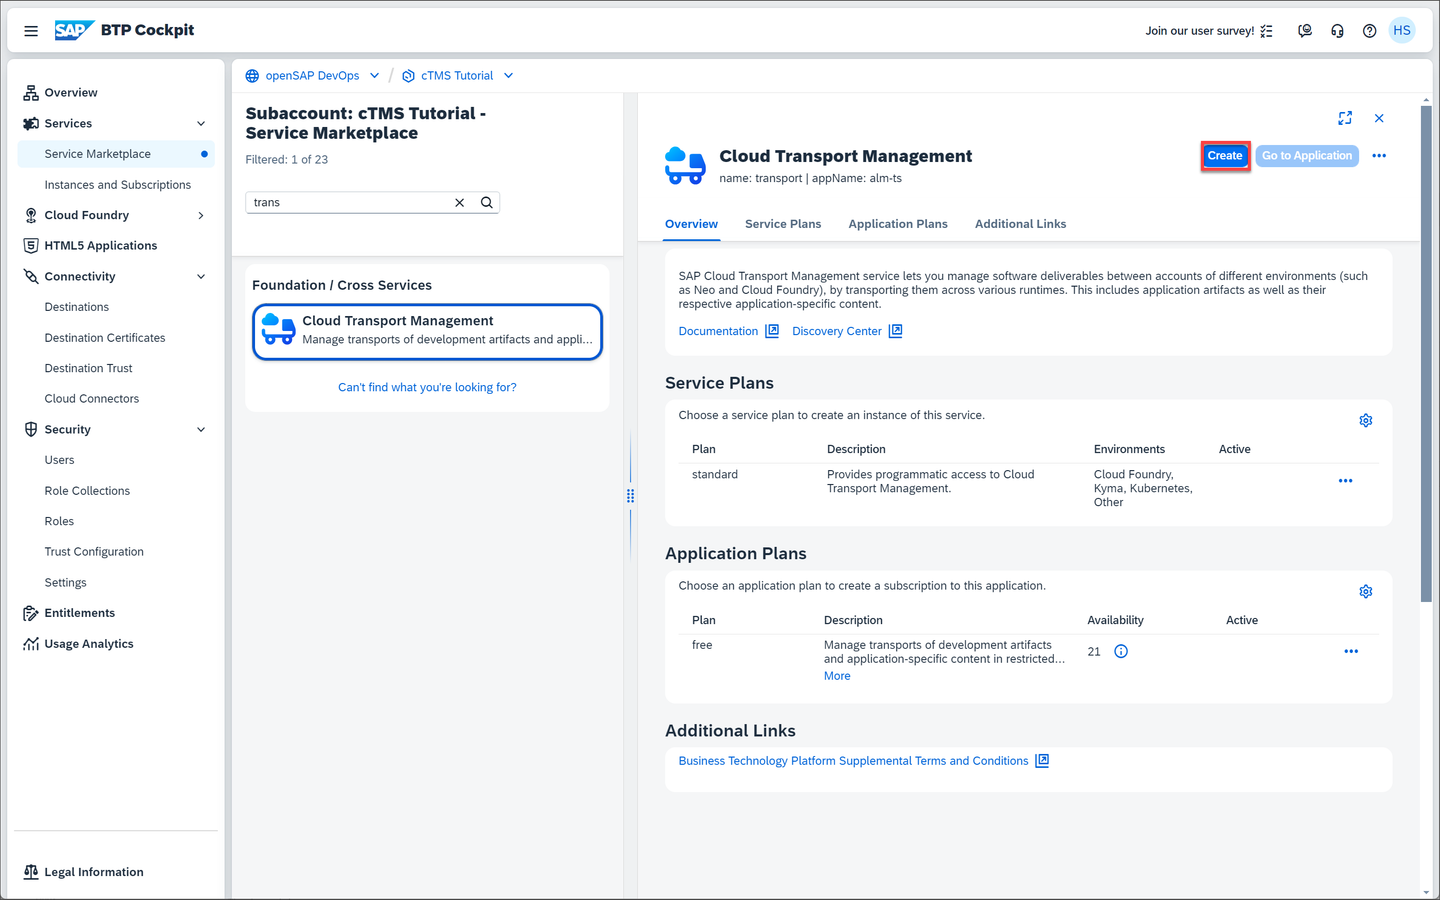Expand the Cloud Foundry navigation section

coord(201,215)
